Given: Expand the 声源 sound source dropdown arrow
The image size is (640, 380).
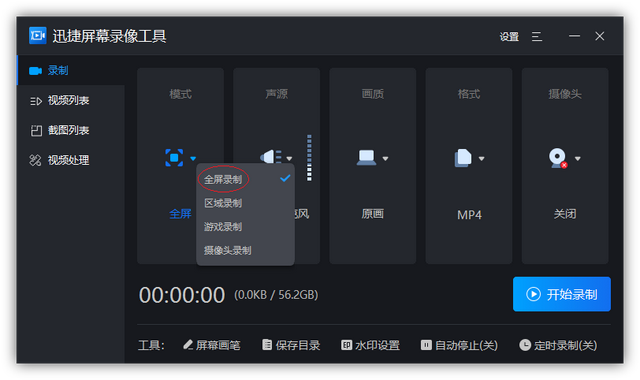Looking at the screenshot, I should click(x=289, y=158).
